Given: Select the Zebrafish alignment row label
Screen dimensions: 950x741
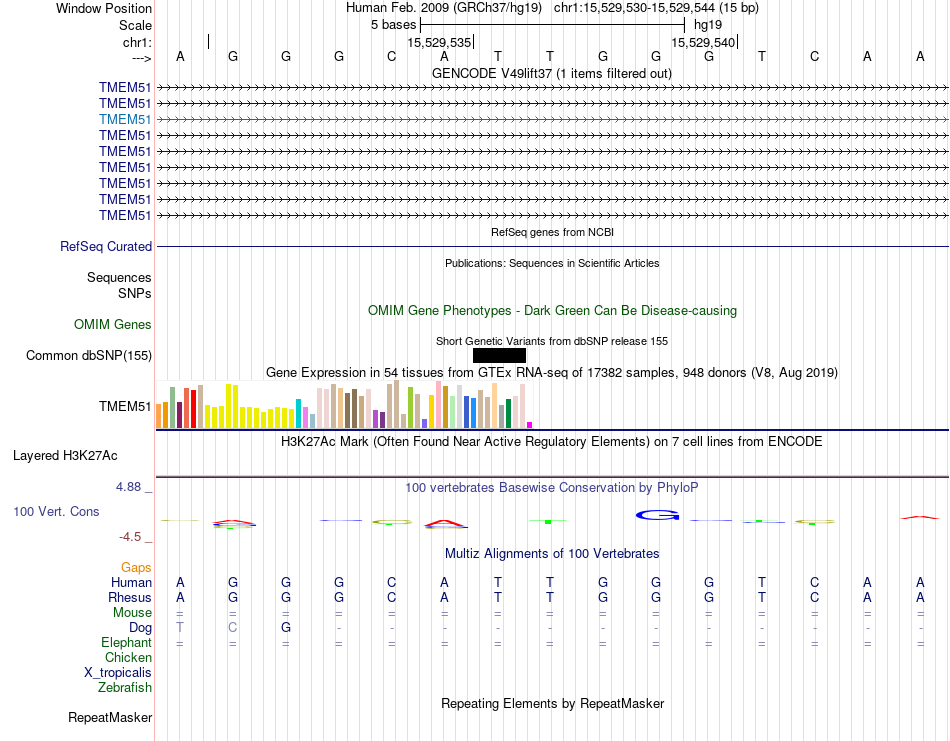Looking at the screenshot, I should pyautogui.click(x=125, y=688).
